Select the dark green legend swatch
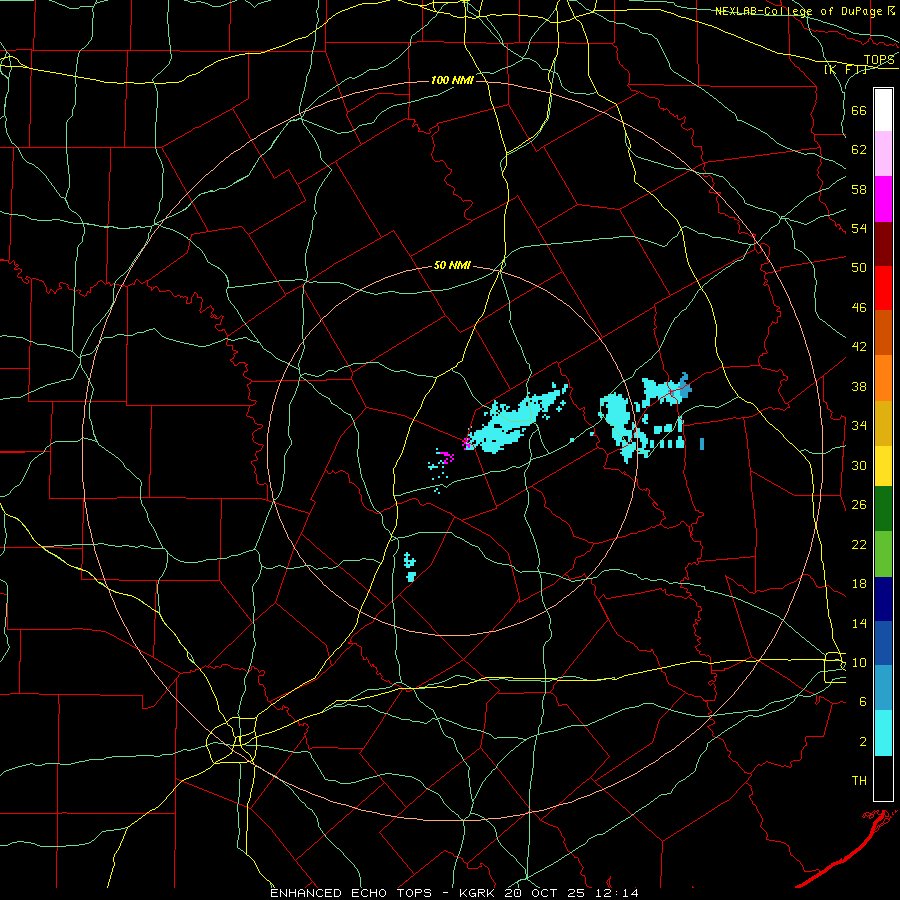 [x=883, y=509]
